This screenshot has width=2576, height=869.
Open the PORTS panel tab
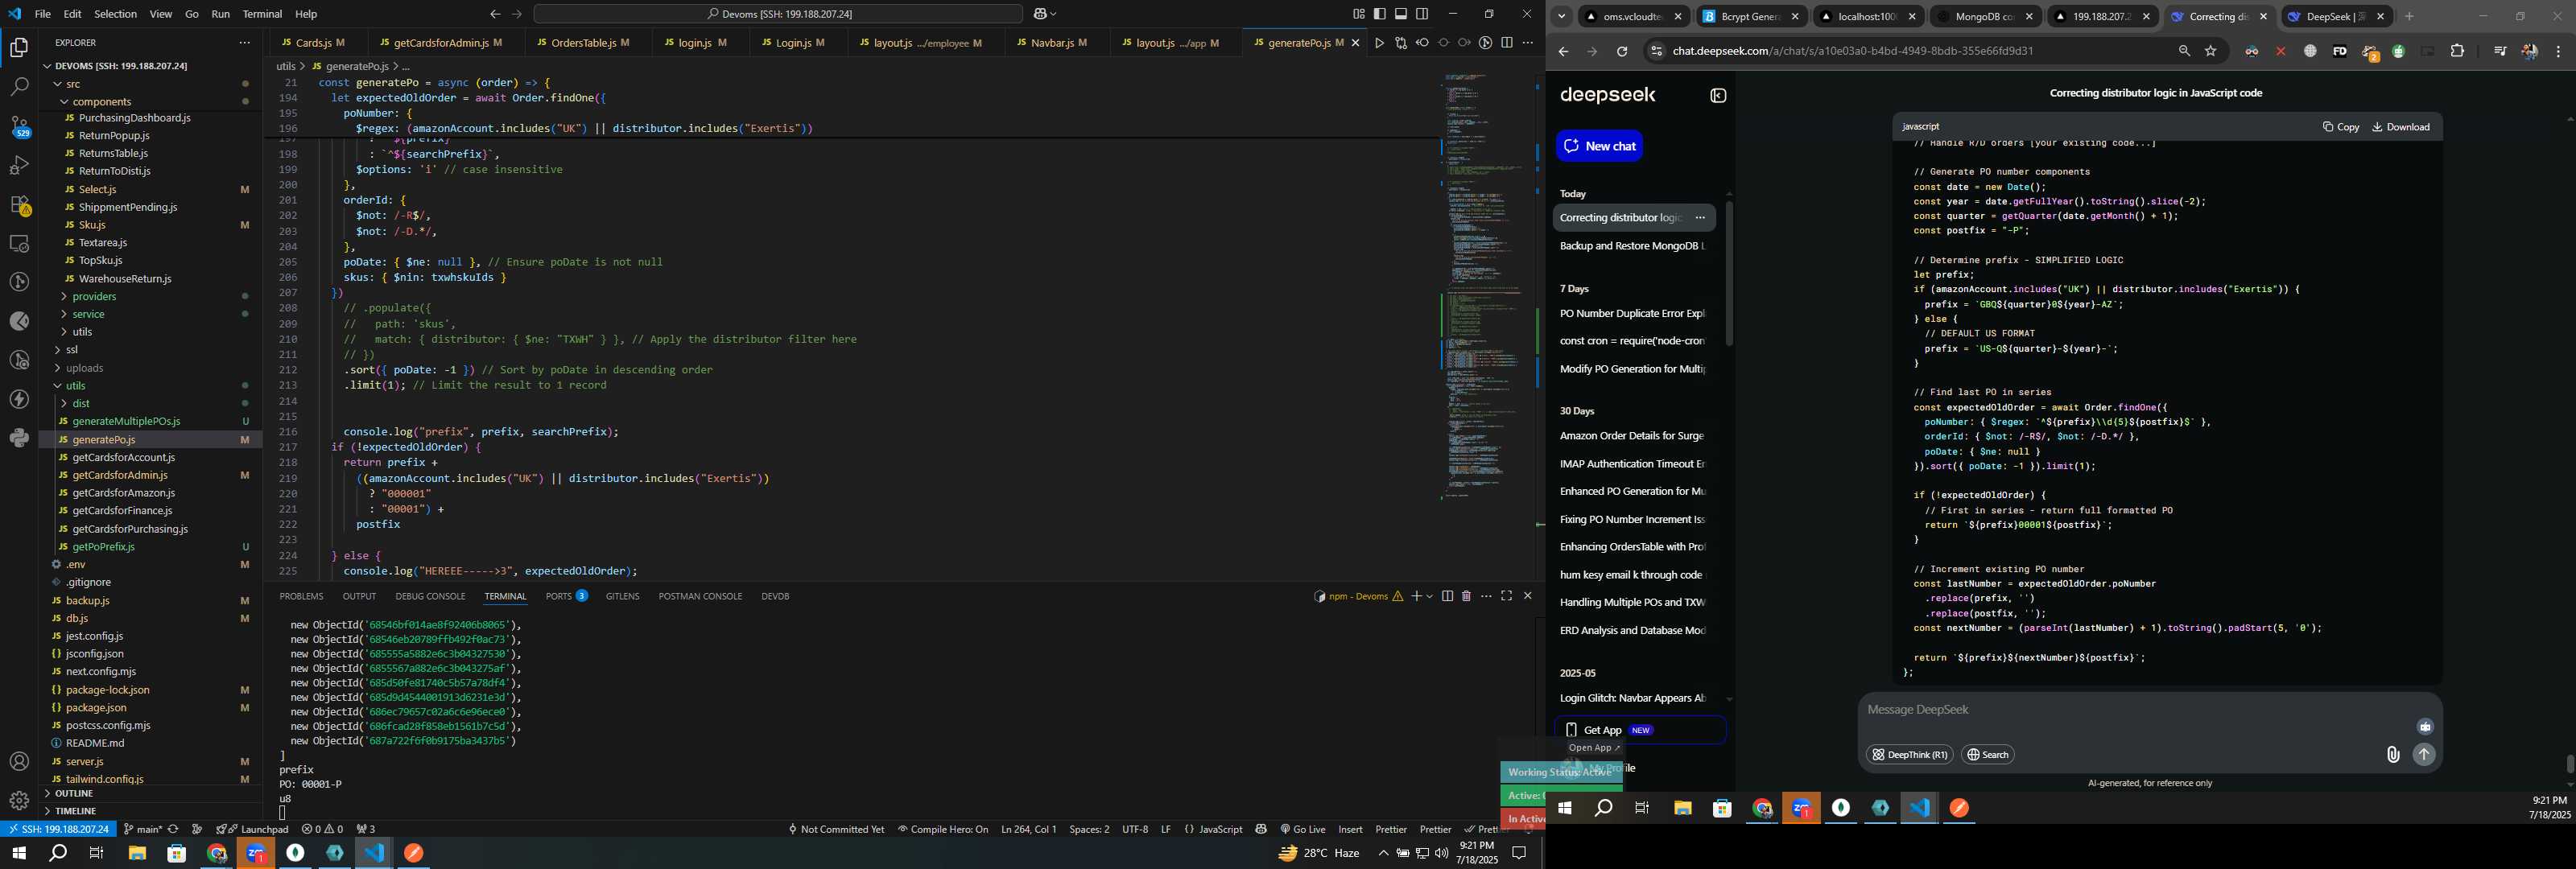(x=566, y=596)
